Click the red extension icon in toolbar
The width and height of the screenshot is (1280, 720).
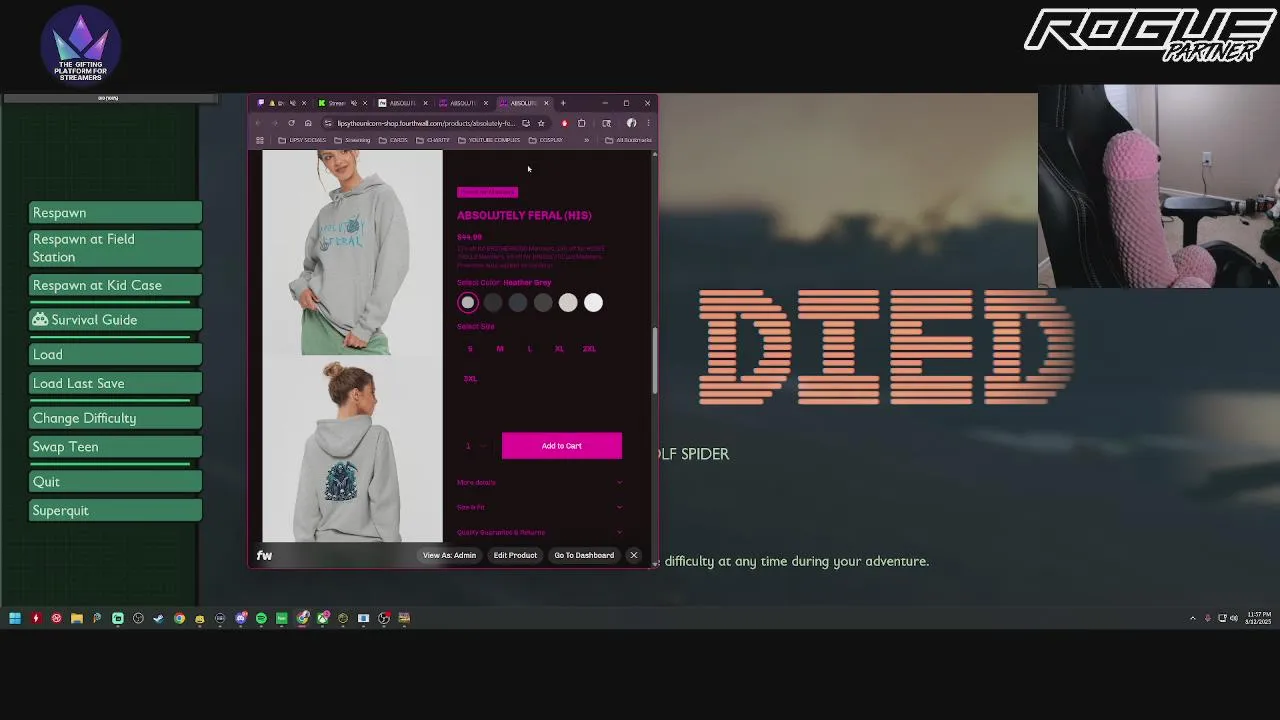(565, 123)
